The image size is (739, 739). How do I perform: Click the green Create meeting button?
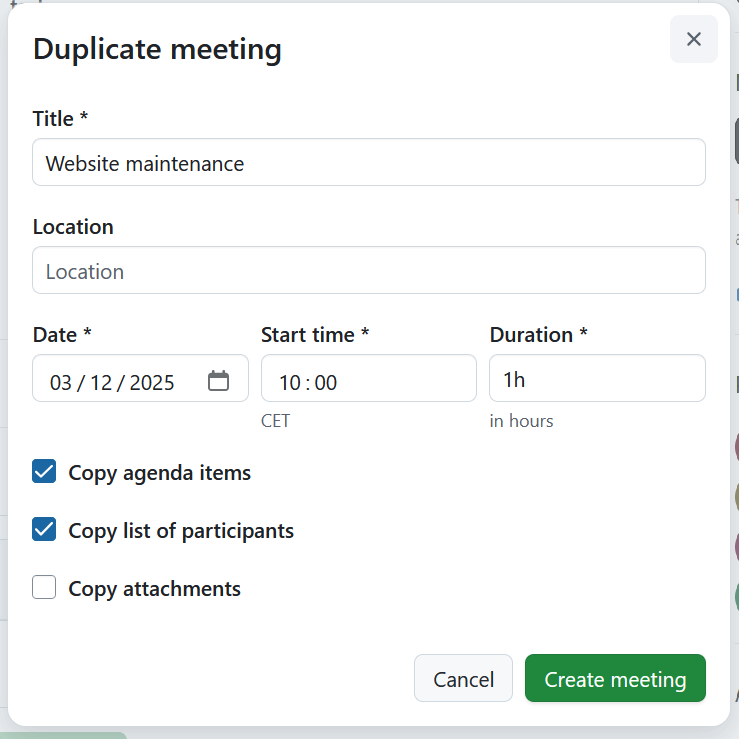click(x=615, y=679)
